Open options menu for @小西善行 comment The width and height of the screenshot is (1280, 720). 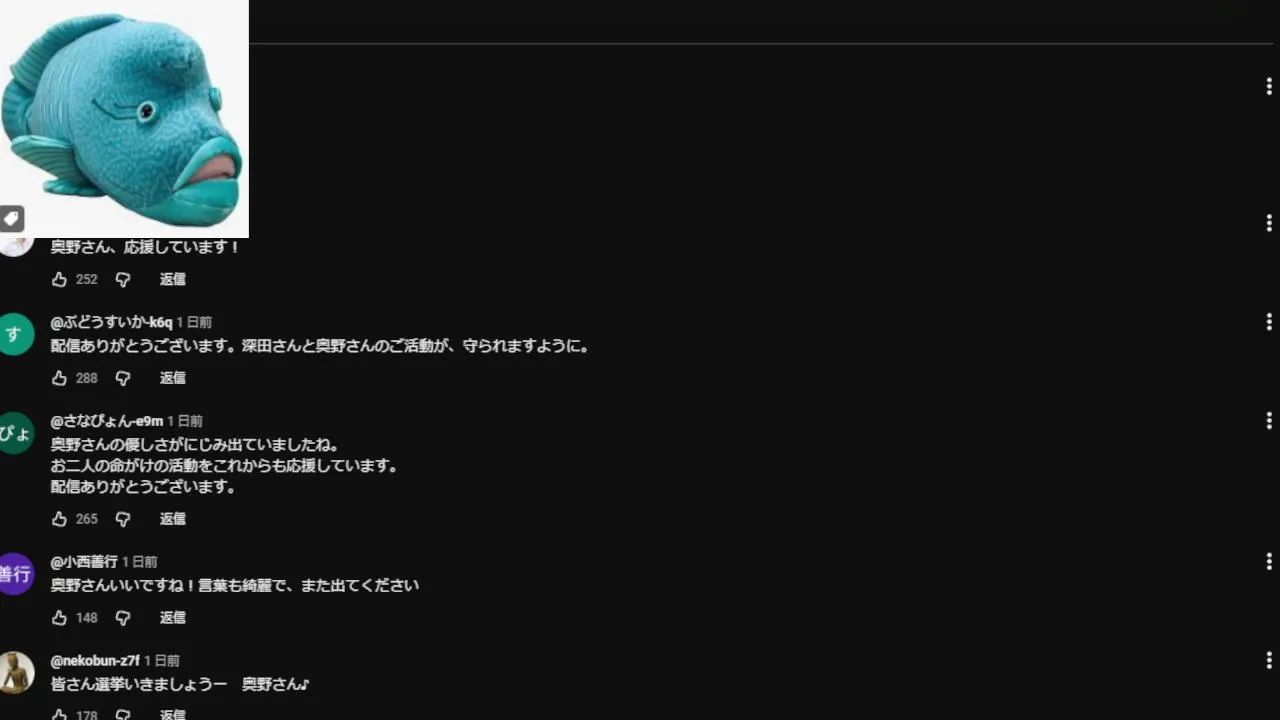[x=1268, y=562]
